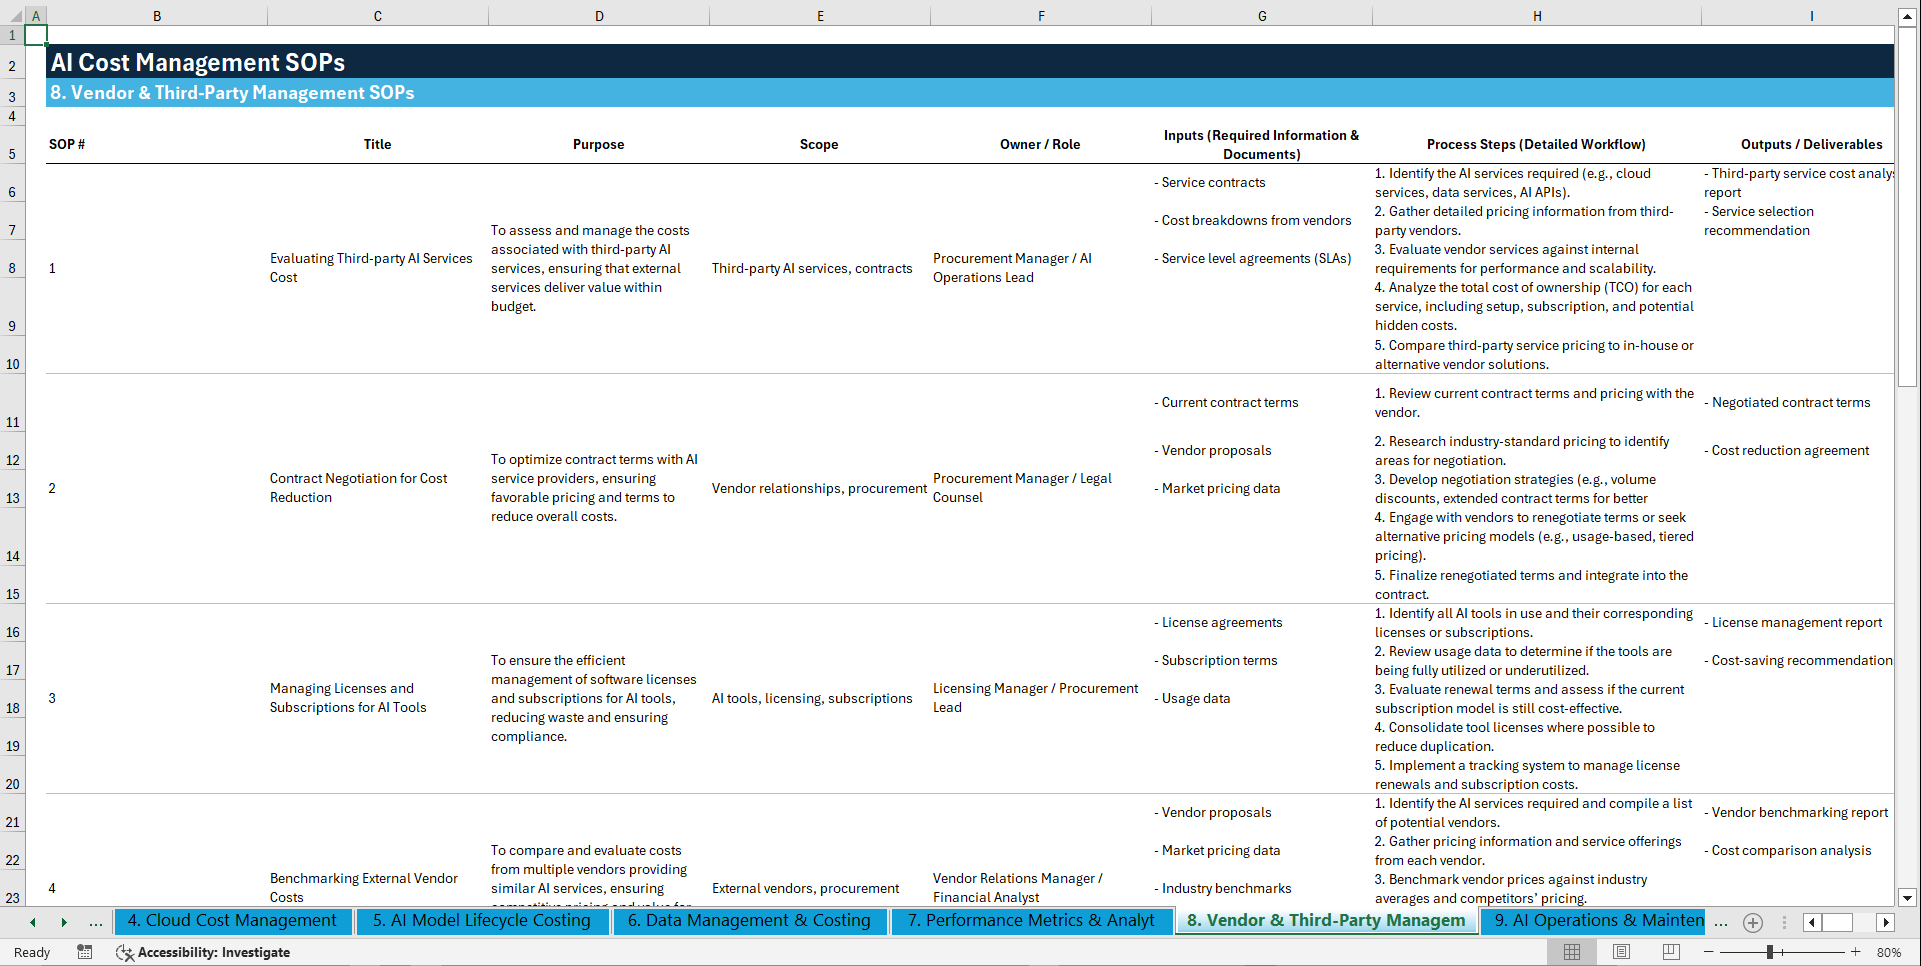Open the vertical dots menu near sheet tabs
This screenshot has width=1921, height=966.
pyautogui.click(x=1786, y=922)
